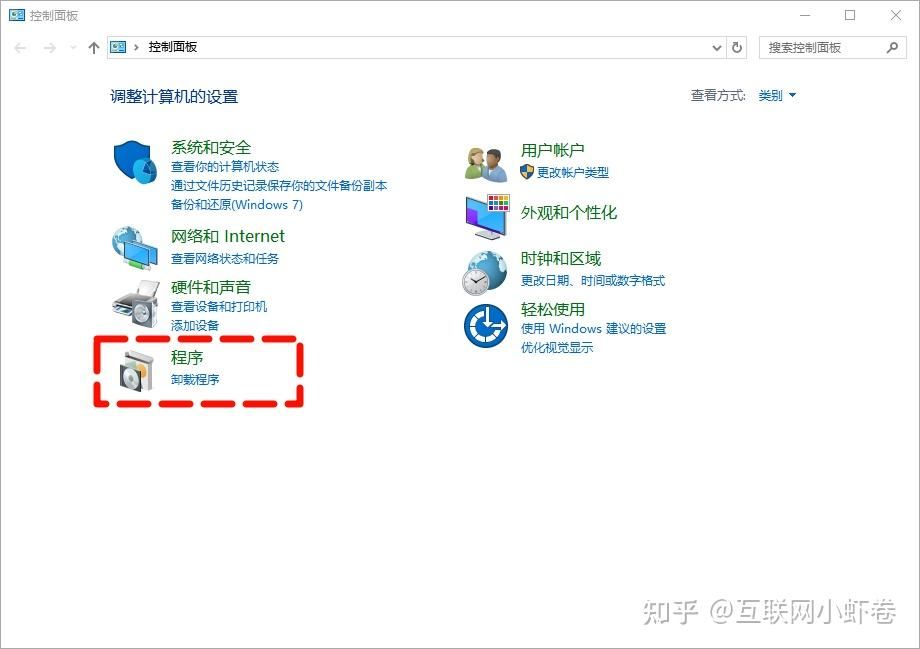Click the refresh button beside address bar
This screenshot has width=920, height=649.
point(738,47)
